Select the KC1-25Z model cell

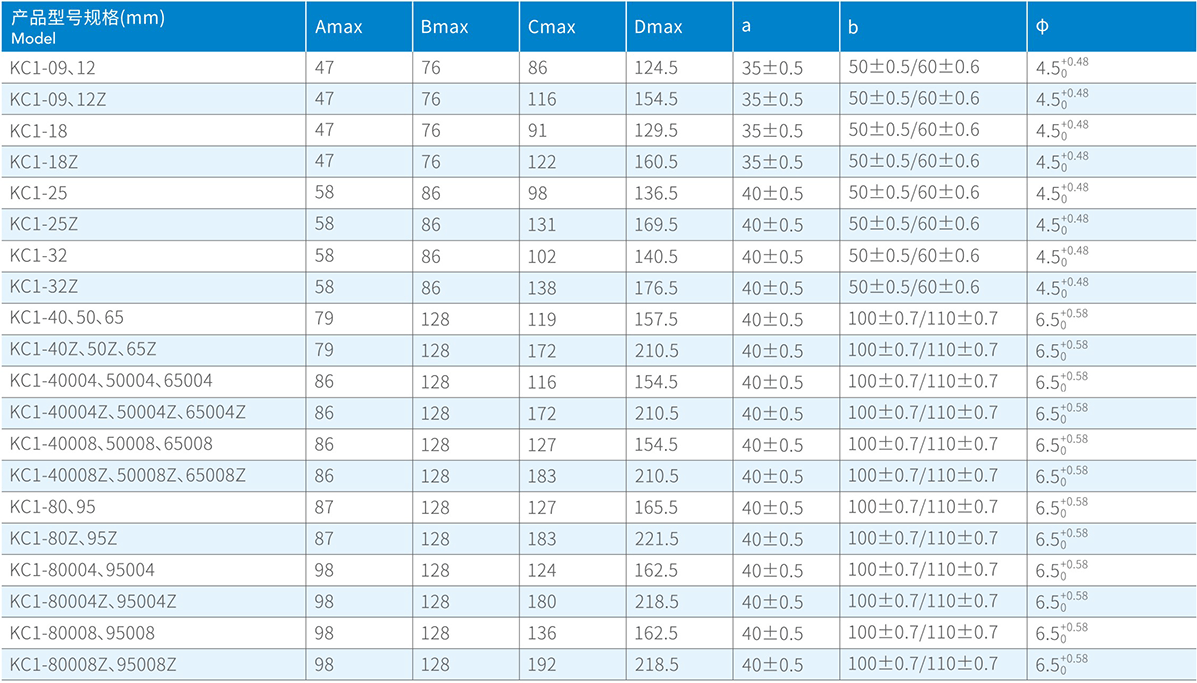[x=44, y=224]
